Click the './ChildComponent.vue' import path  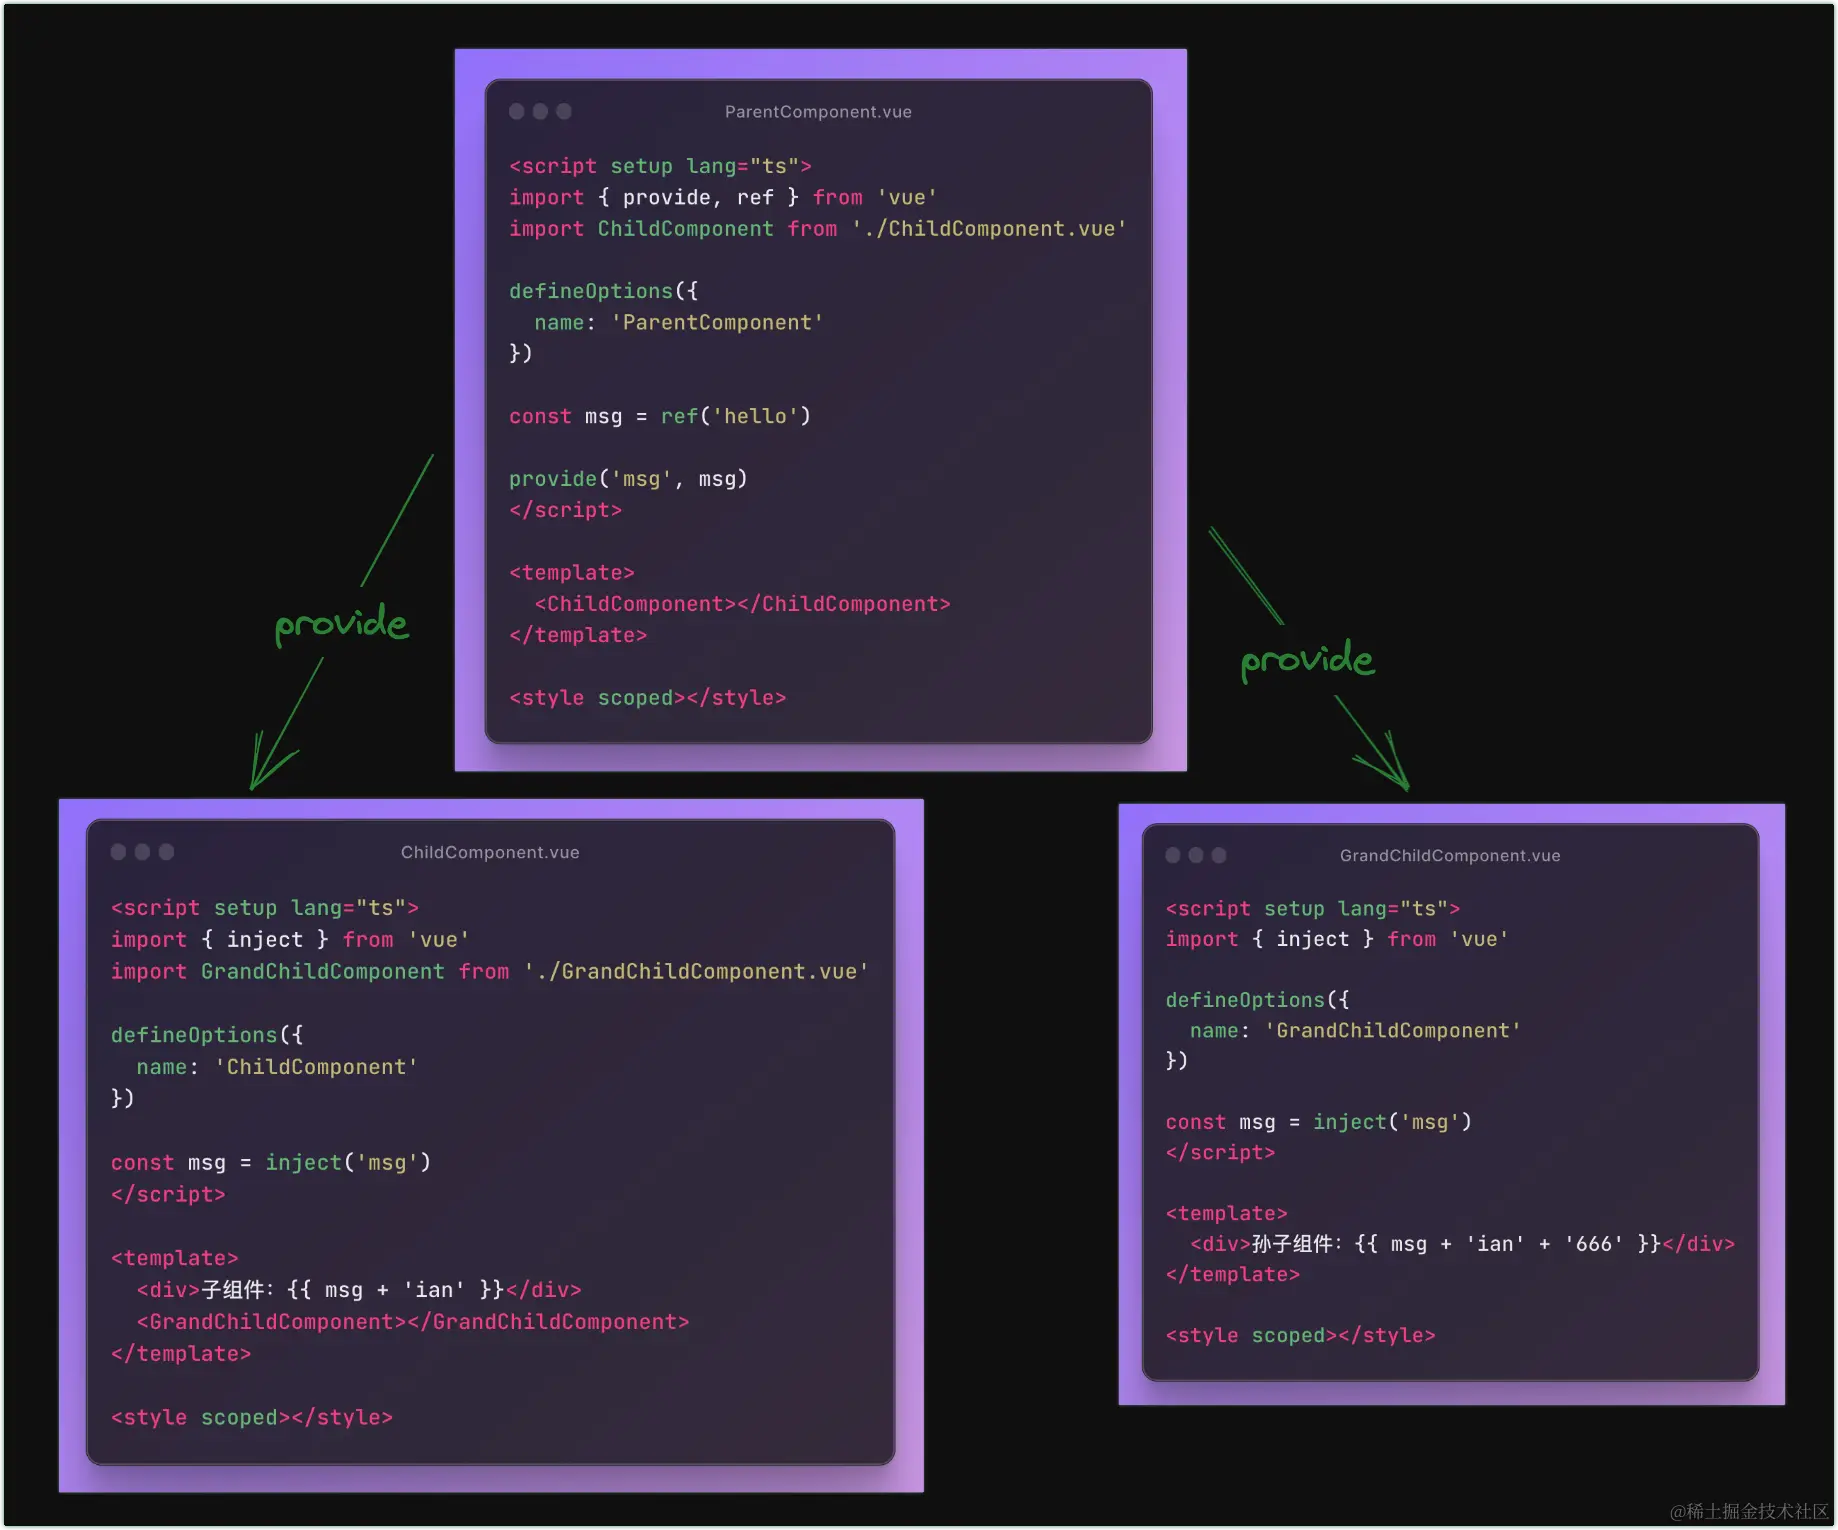tap(989, 229)
